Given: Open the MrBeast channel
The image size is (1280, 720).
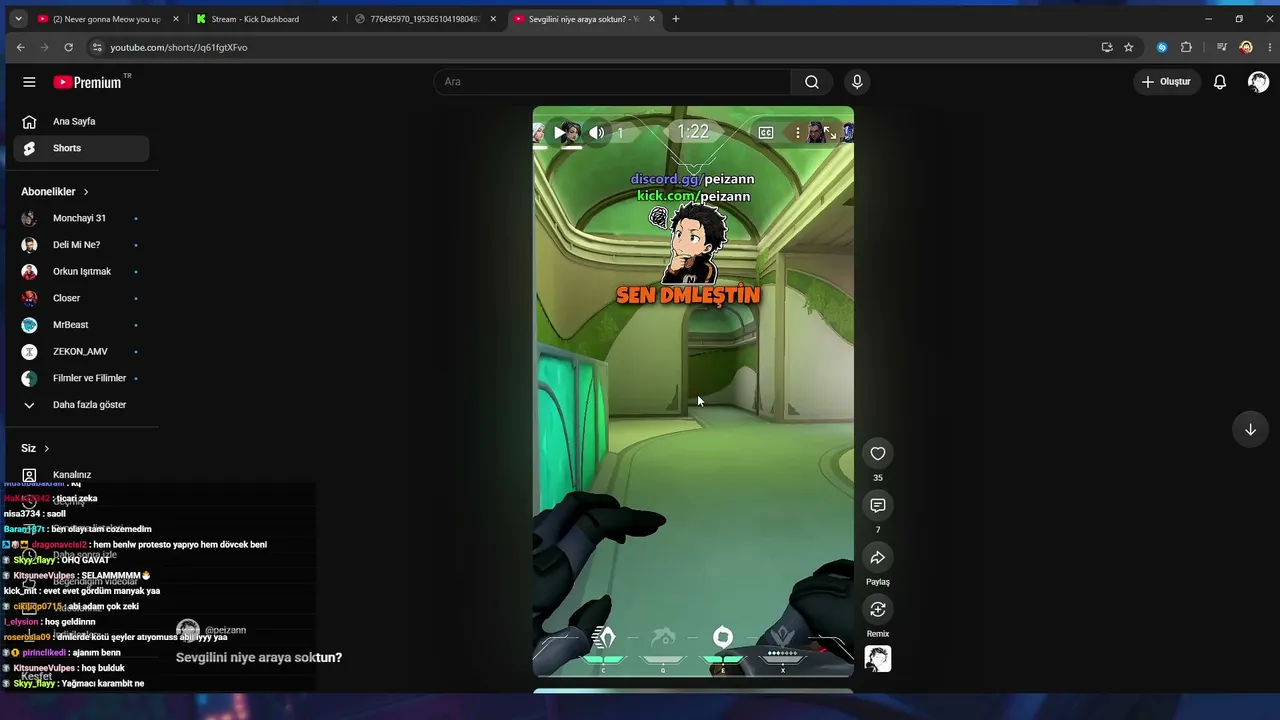Looking at the screenshot, I should click(81, 325).
